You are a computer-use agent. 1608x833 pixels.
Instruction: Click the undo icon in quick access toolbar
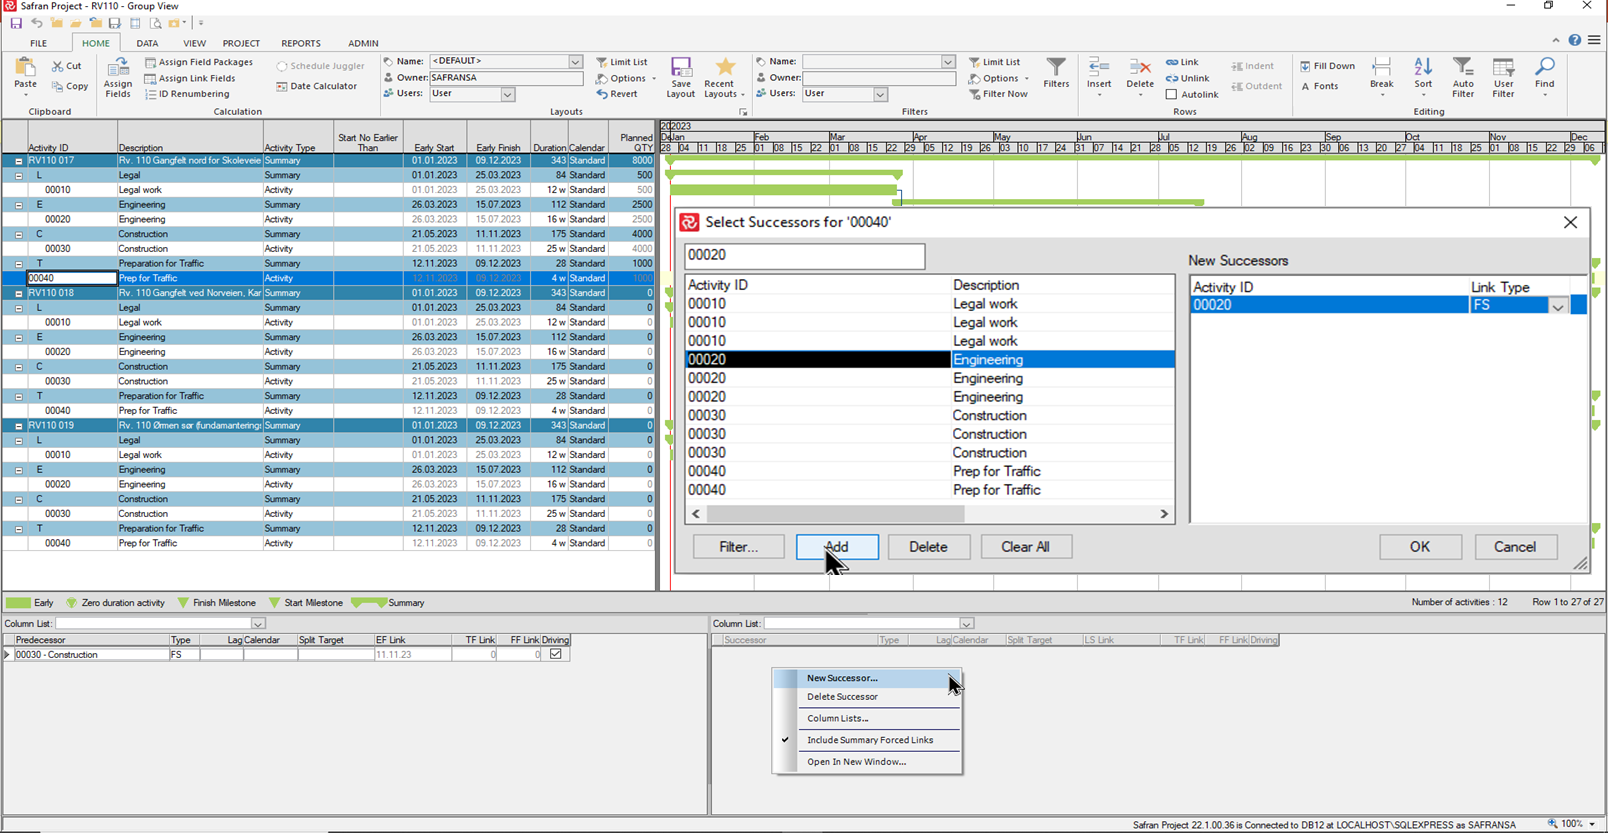tap(37, 22)
